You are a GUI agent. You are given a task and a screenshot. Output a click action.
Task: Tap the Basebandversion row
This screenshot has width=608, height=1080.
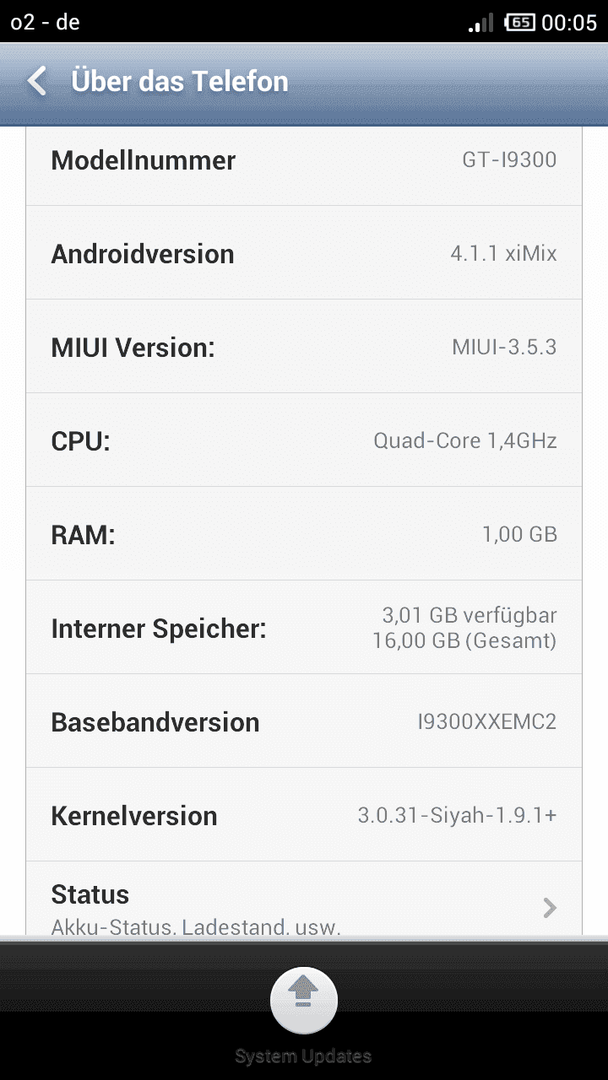304,721
